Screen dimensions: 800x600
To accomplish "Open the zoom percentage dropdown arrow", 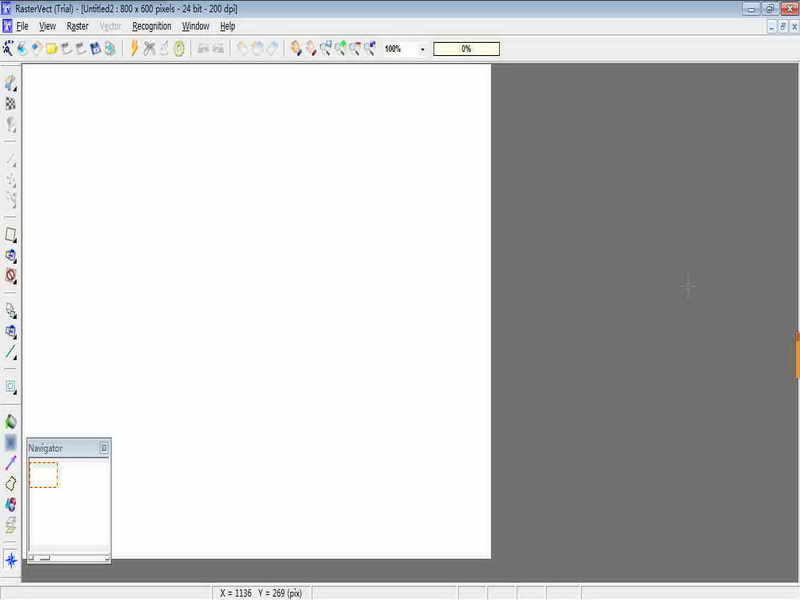I will click(422, 49).
